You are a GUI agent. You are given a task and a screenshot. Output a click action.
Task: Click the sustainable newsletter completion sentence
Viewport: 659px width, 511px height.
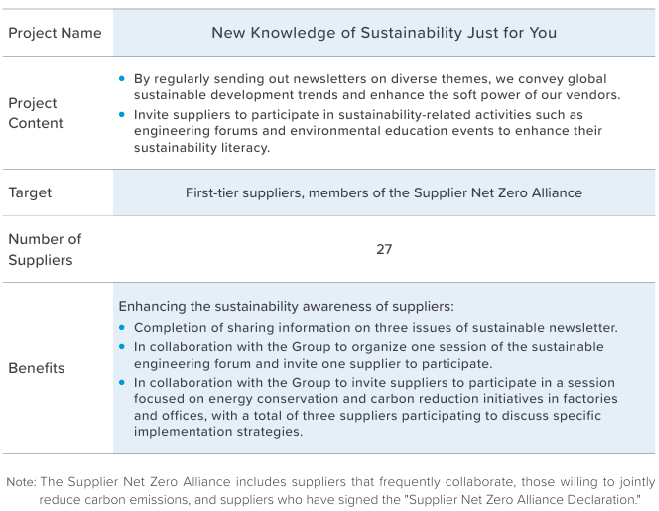click(376, 327)
